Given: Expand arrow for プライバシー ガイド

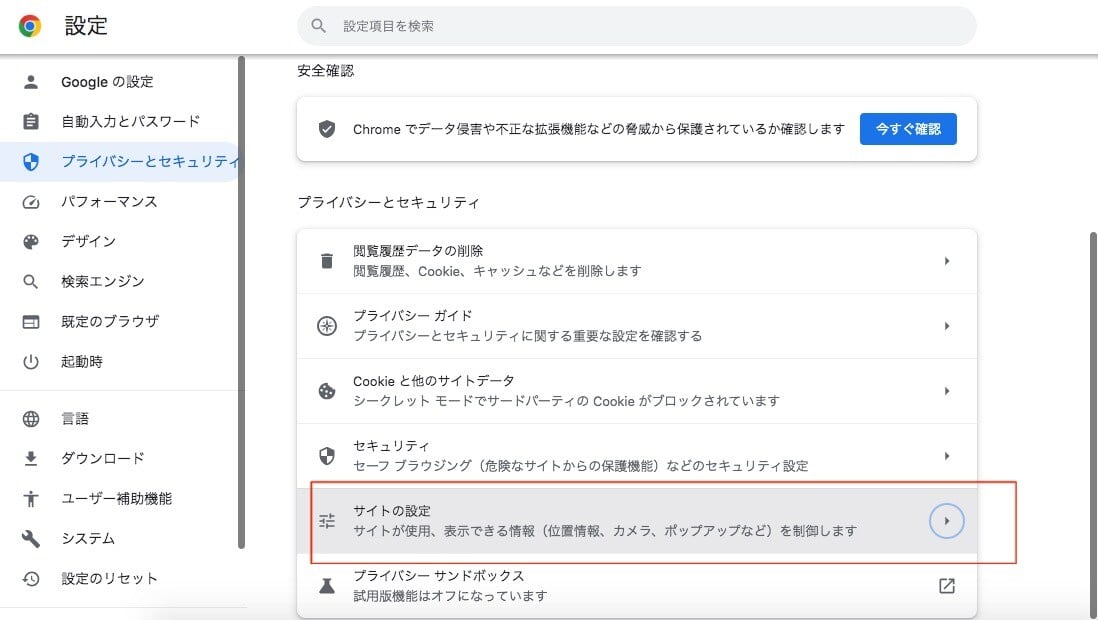Looking at the screenshot, I should point(947,326).
